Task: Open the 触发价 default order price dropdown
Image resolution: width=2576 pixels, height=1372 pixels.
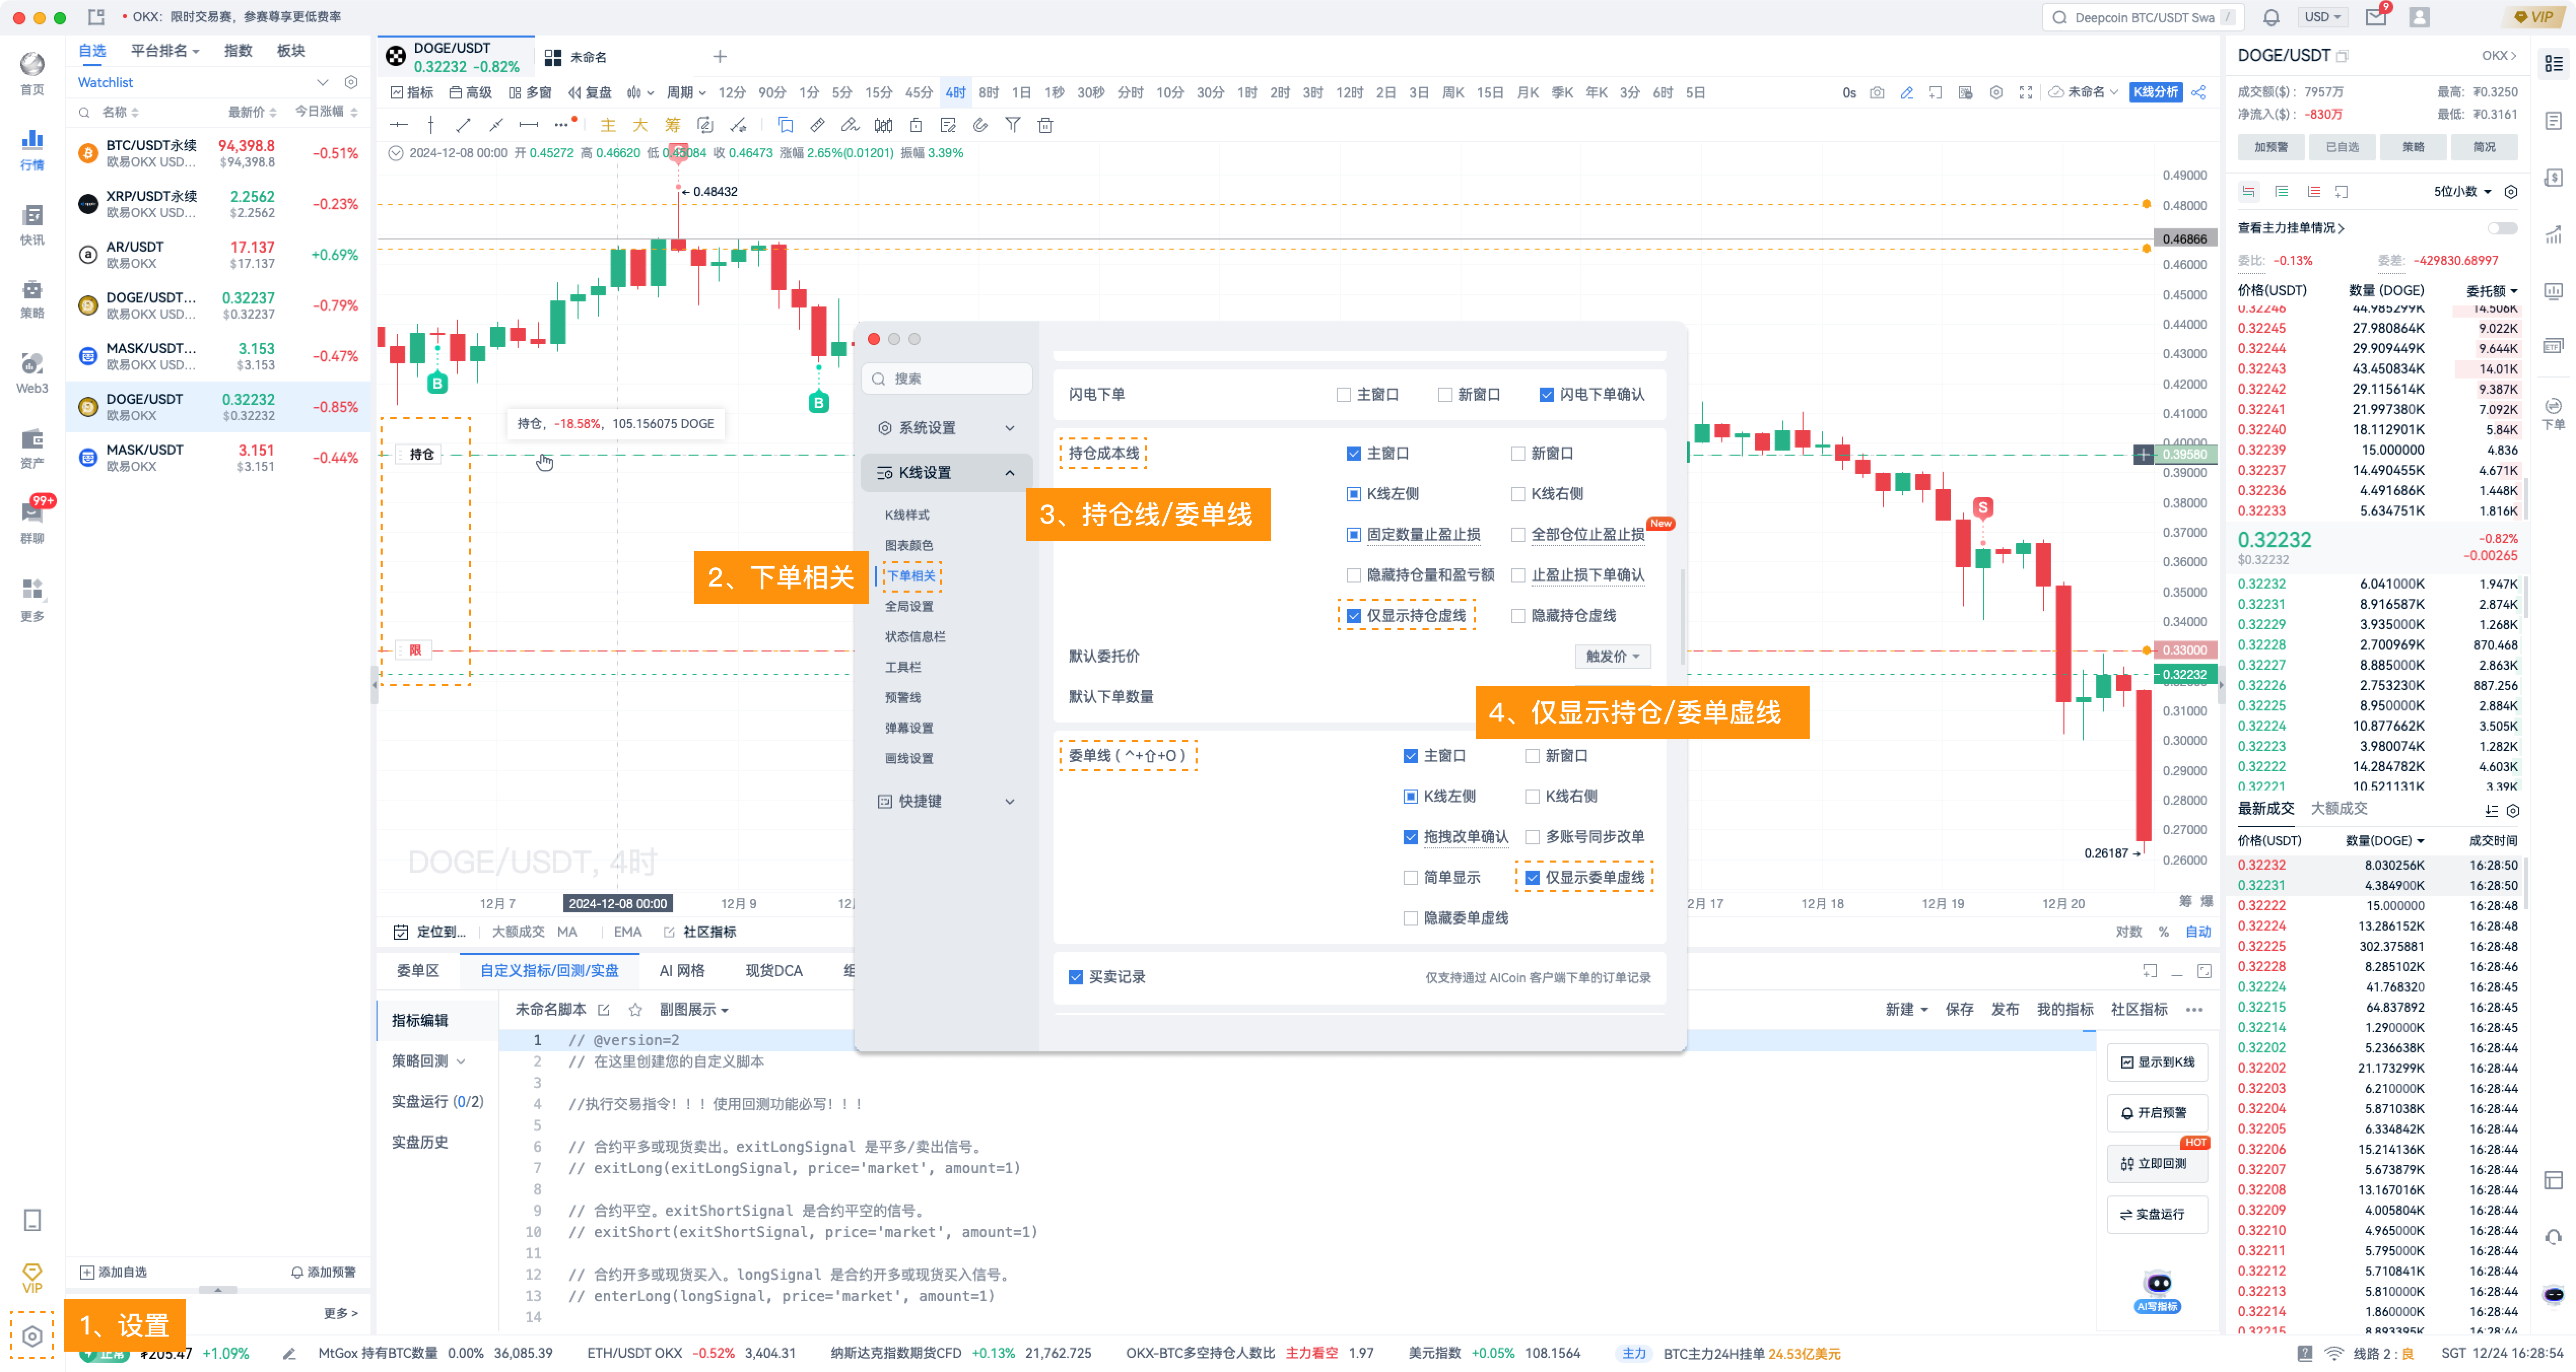Action: (x=1612, y=656)
